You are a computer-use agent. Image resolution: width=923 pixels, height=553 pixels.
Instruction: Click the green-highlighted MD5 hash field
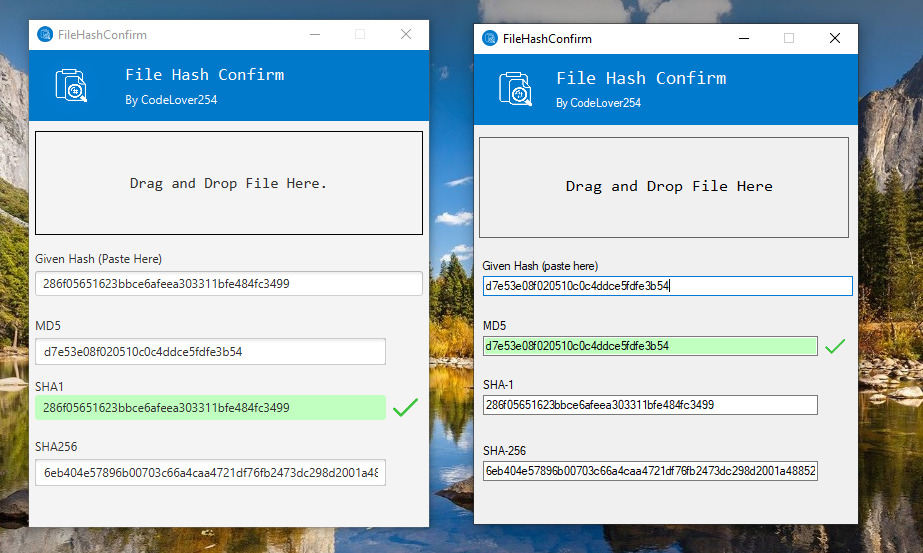point(650,346)
